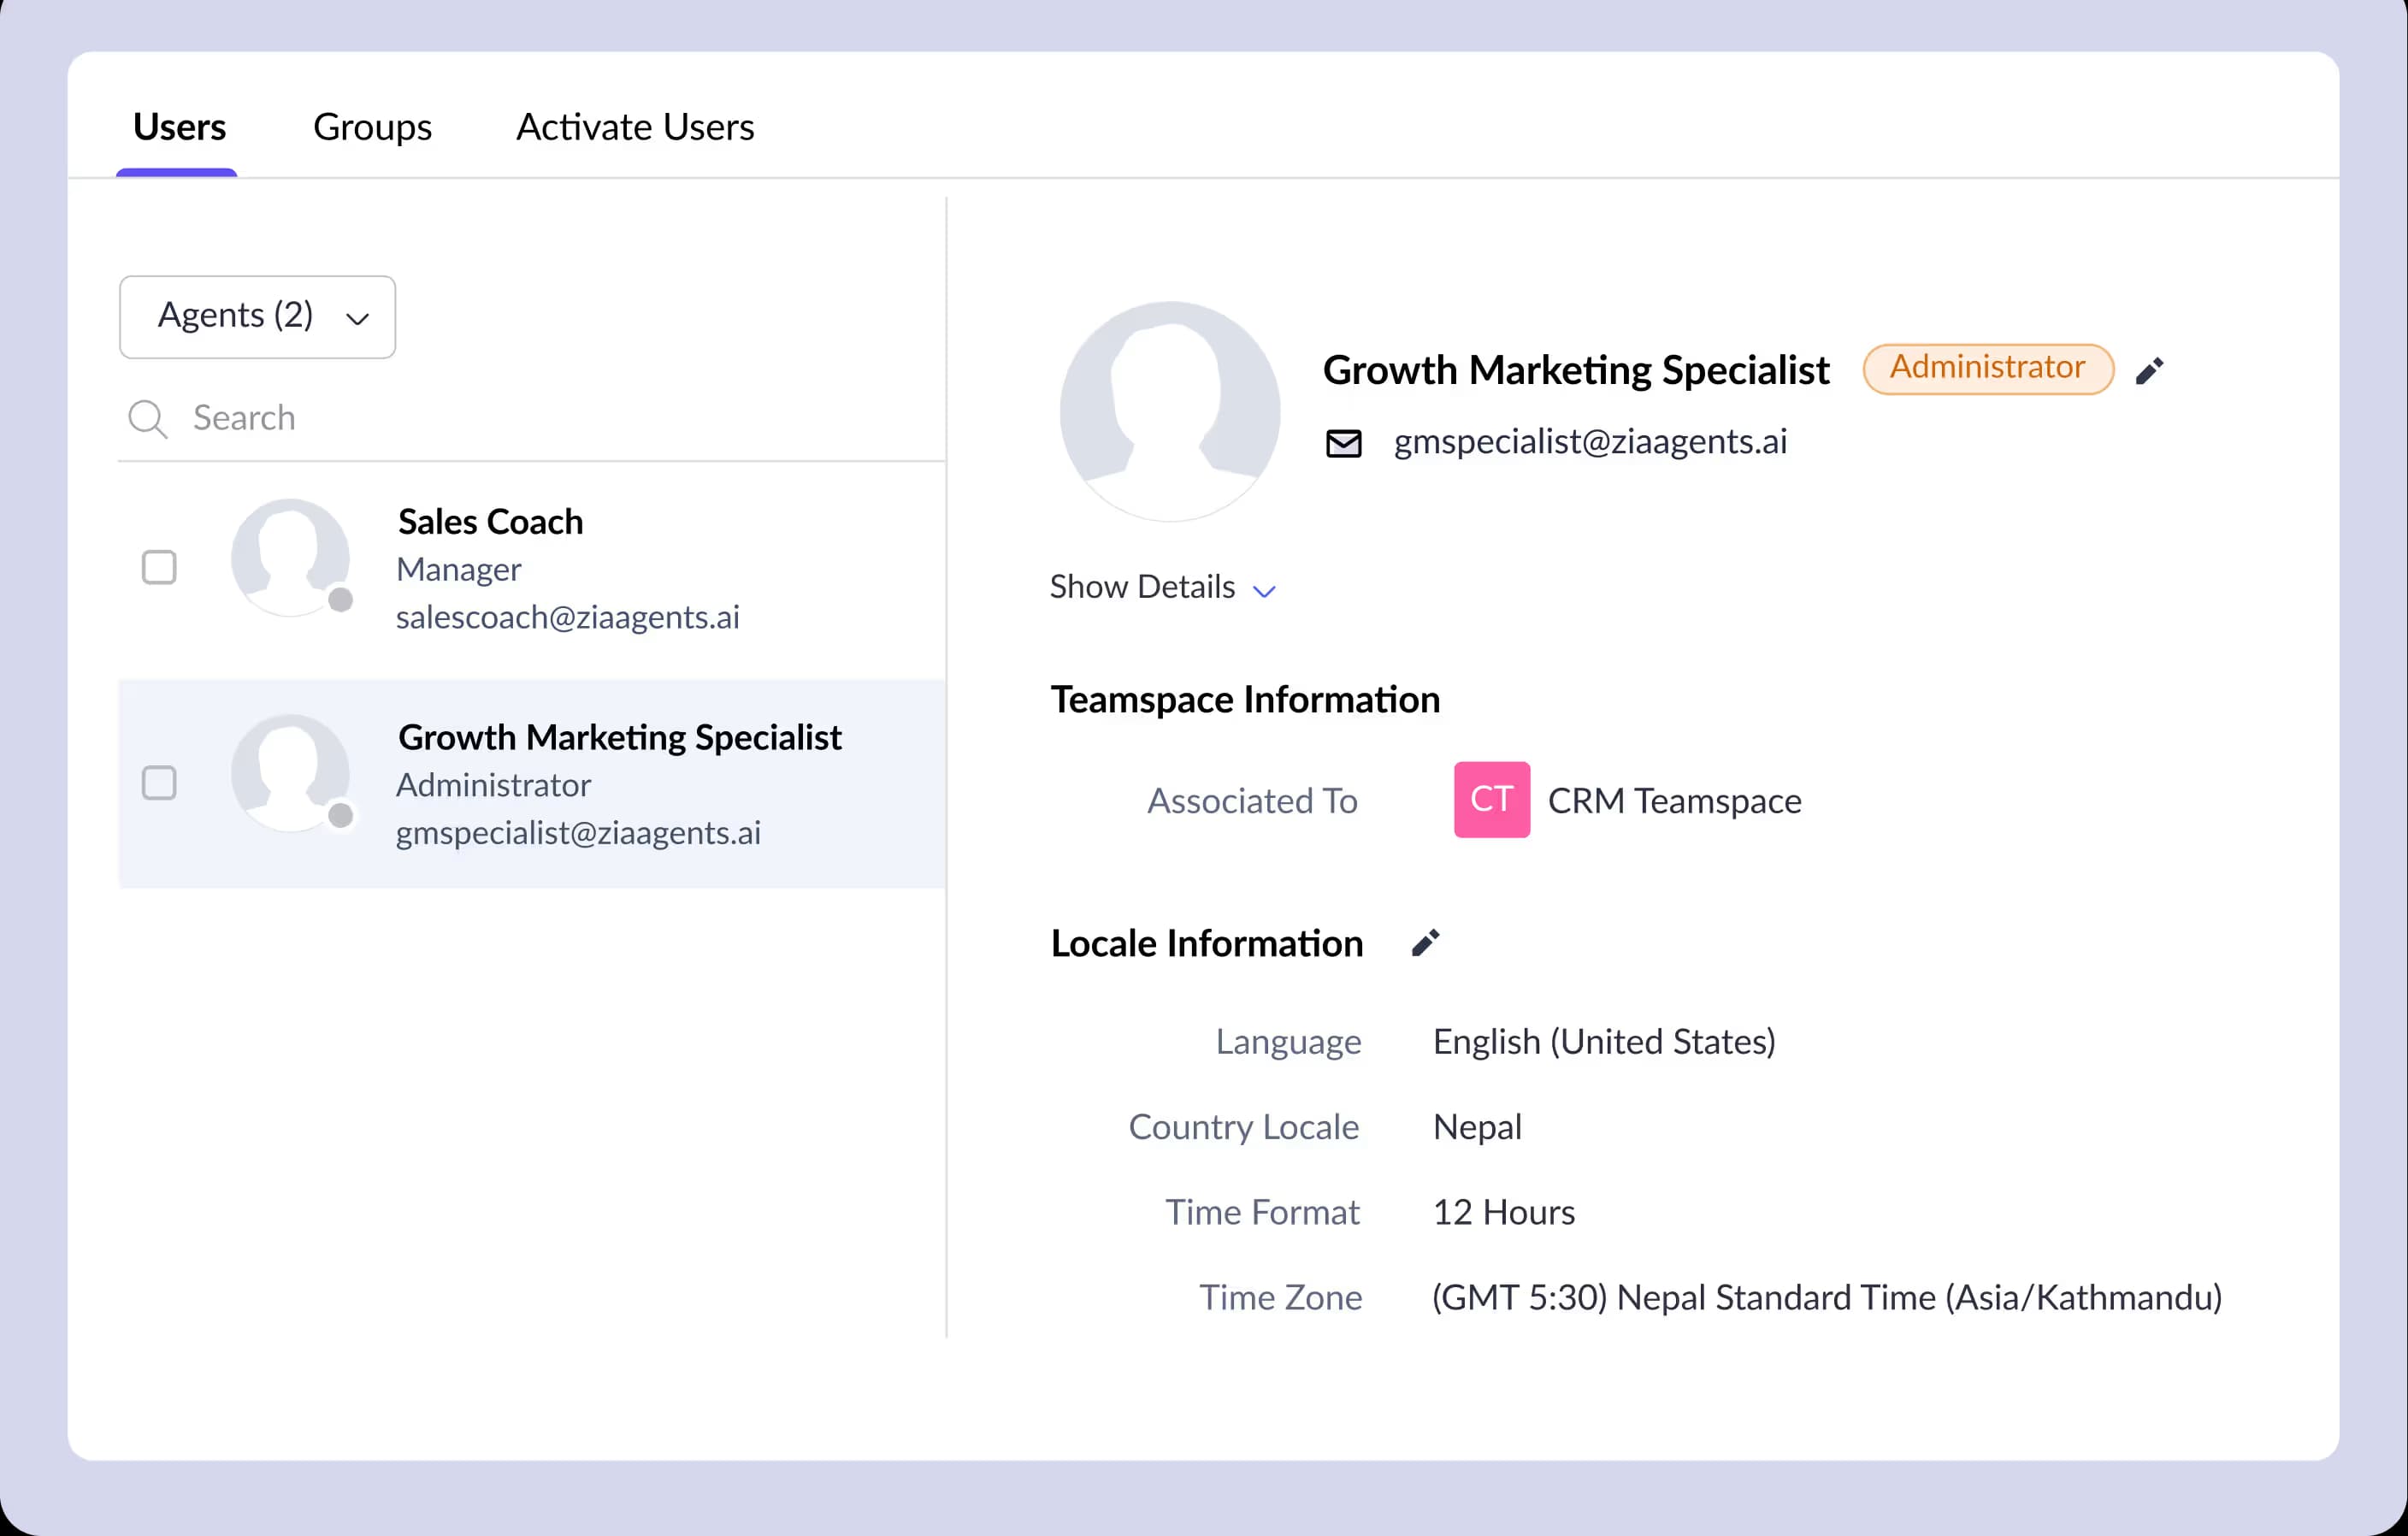Click the Nepal country locale value
The image size is (2408, 1536).
(x=1477, y=1126)
